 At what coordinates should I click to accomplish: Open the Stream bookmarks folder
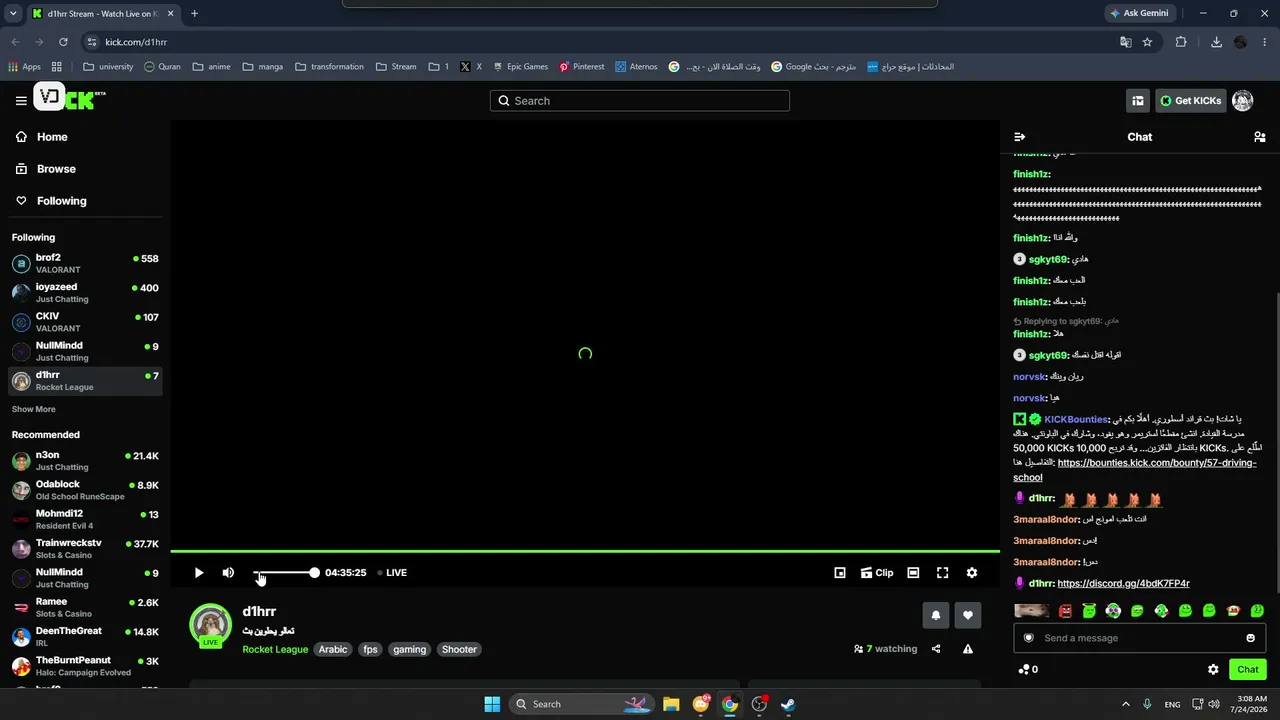pyautogui.click(x=396, y=67)
